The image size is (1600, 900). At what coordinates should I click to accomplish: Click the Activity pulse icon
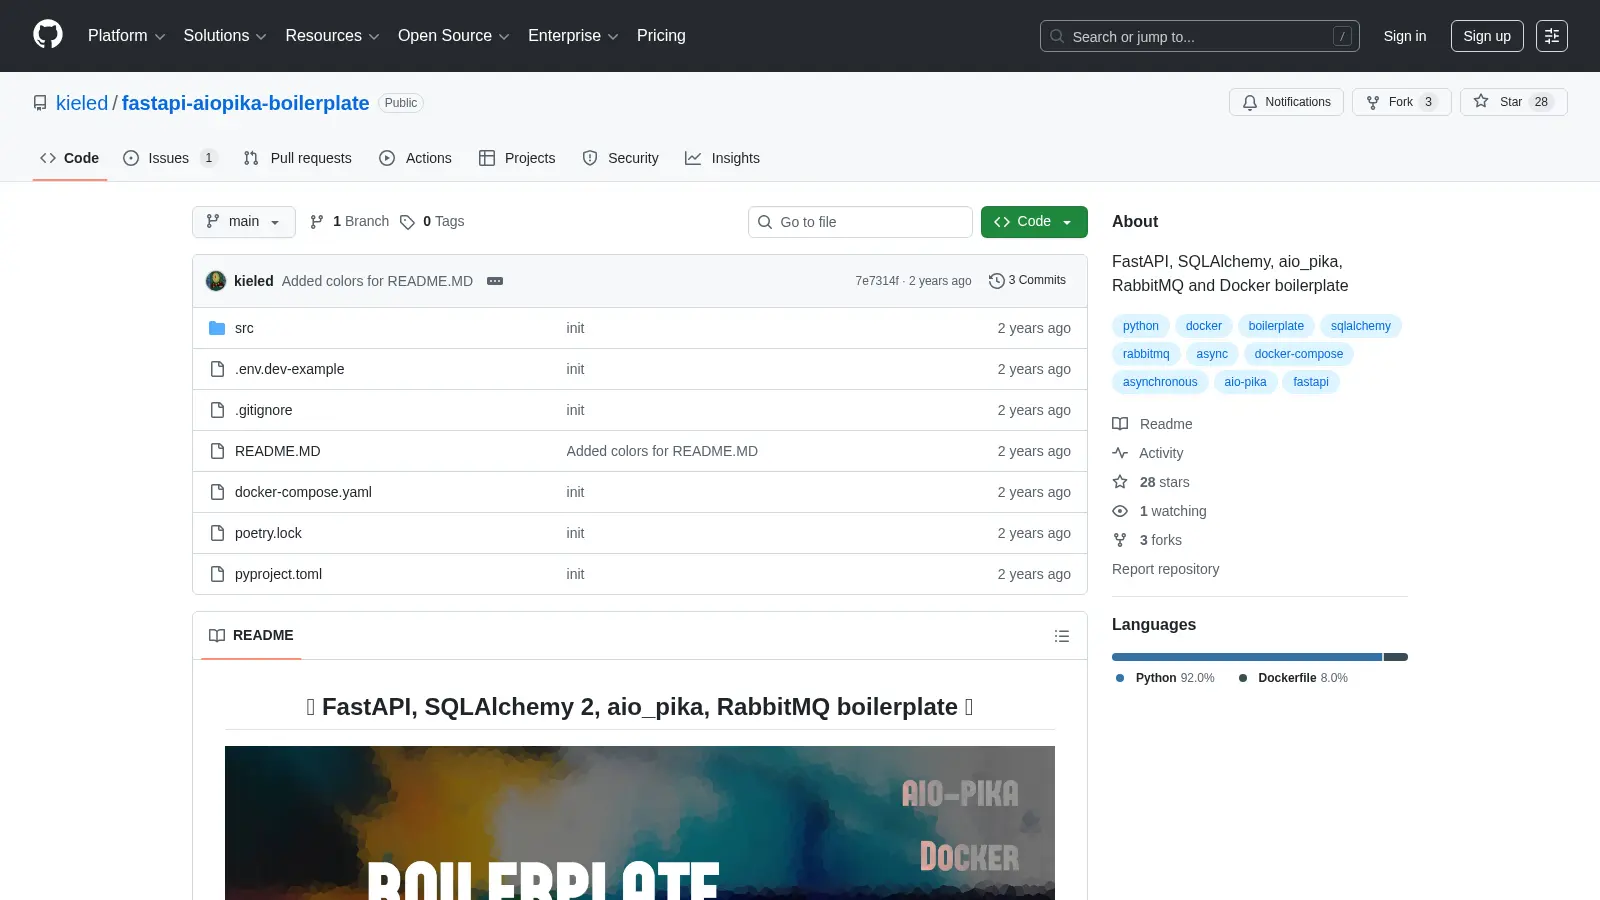tap(1120, 453)
